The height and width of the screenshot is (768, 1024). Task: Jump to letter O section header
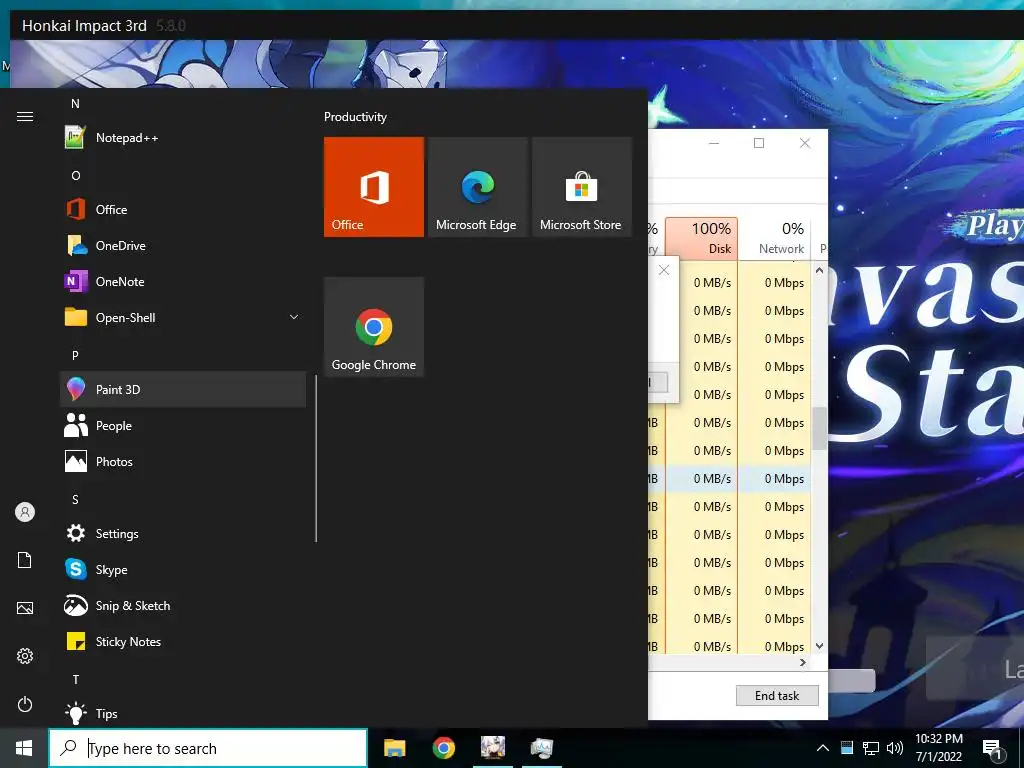point(76,176)
